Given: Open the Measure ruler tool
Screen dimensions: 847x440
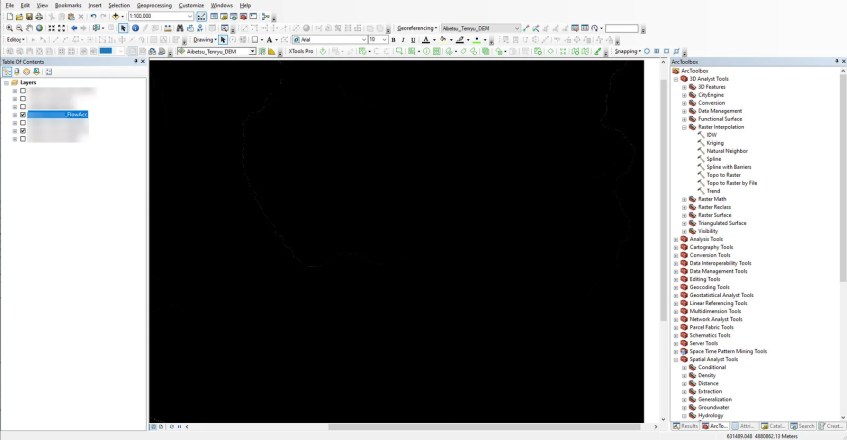Looking at the screenshot, I should (x=168, y=28).
